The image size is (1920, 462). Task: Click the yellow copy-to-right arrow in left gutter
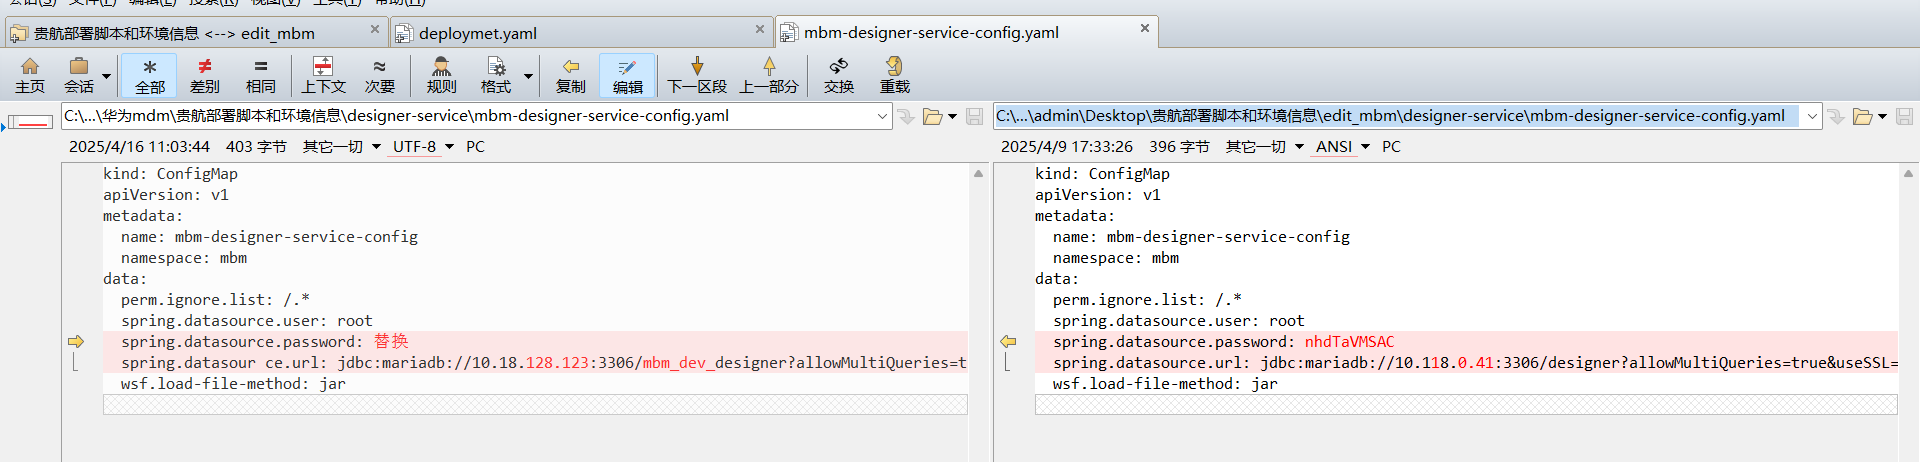[x=76, y=342]
